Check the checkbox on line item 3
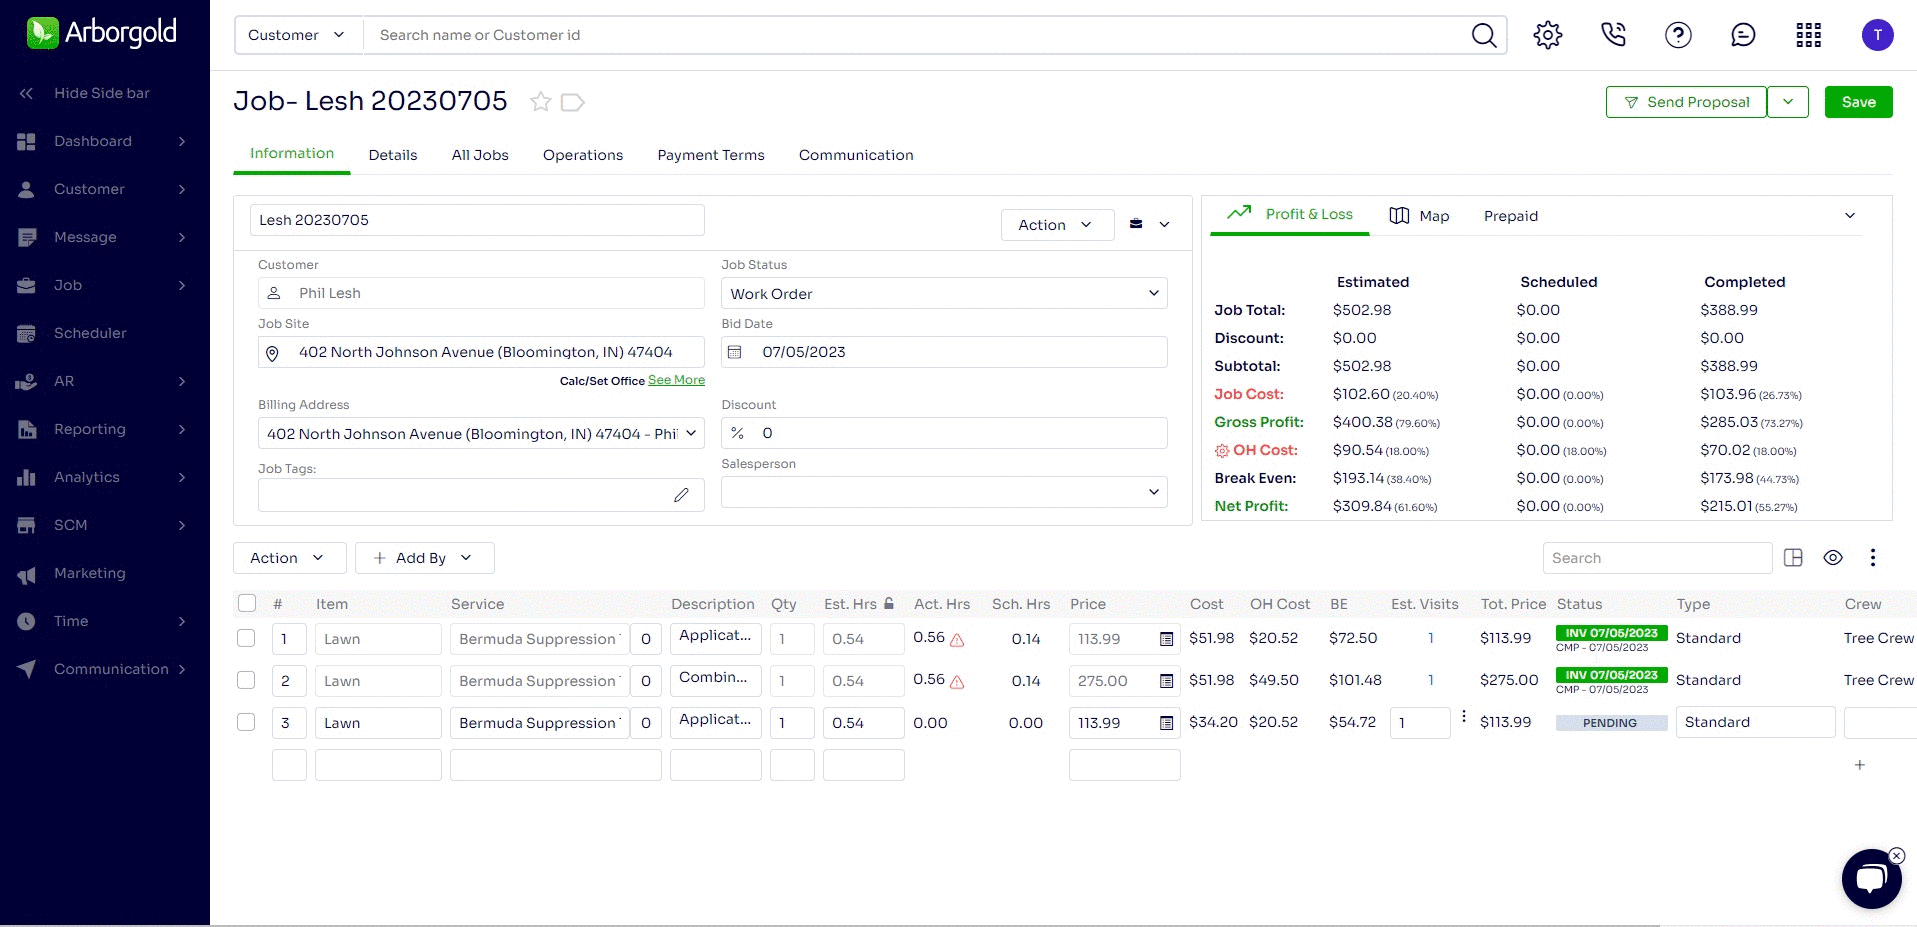 (x=246, y=722)
